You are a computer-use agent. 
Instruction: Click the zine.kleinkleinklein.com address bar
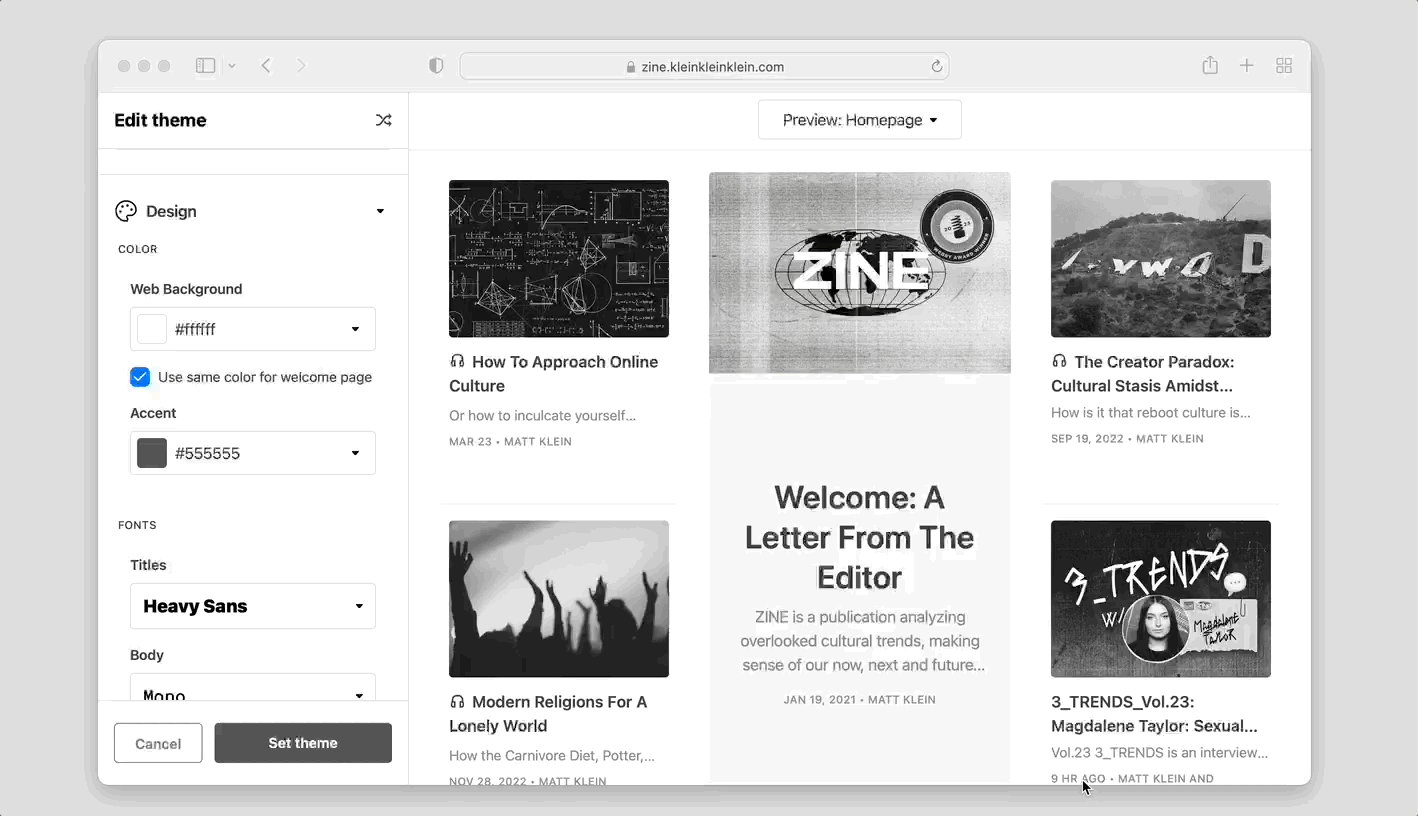pos(704,67)
